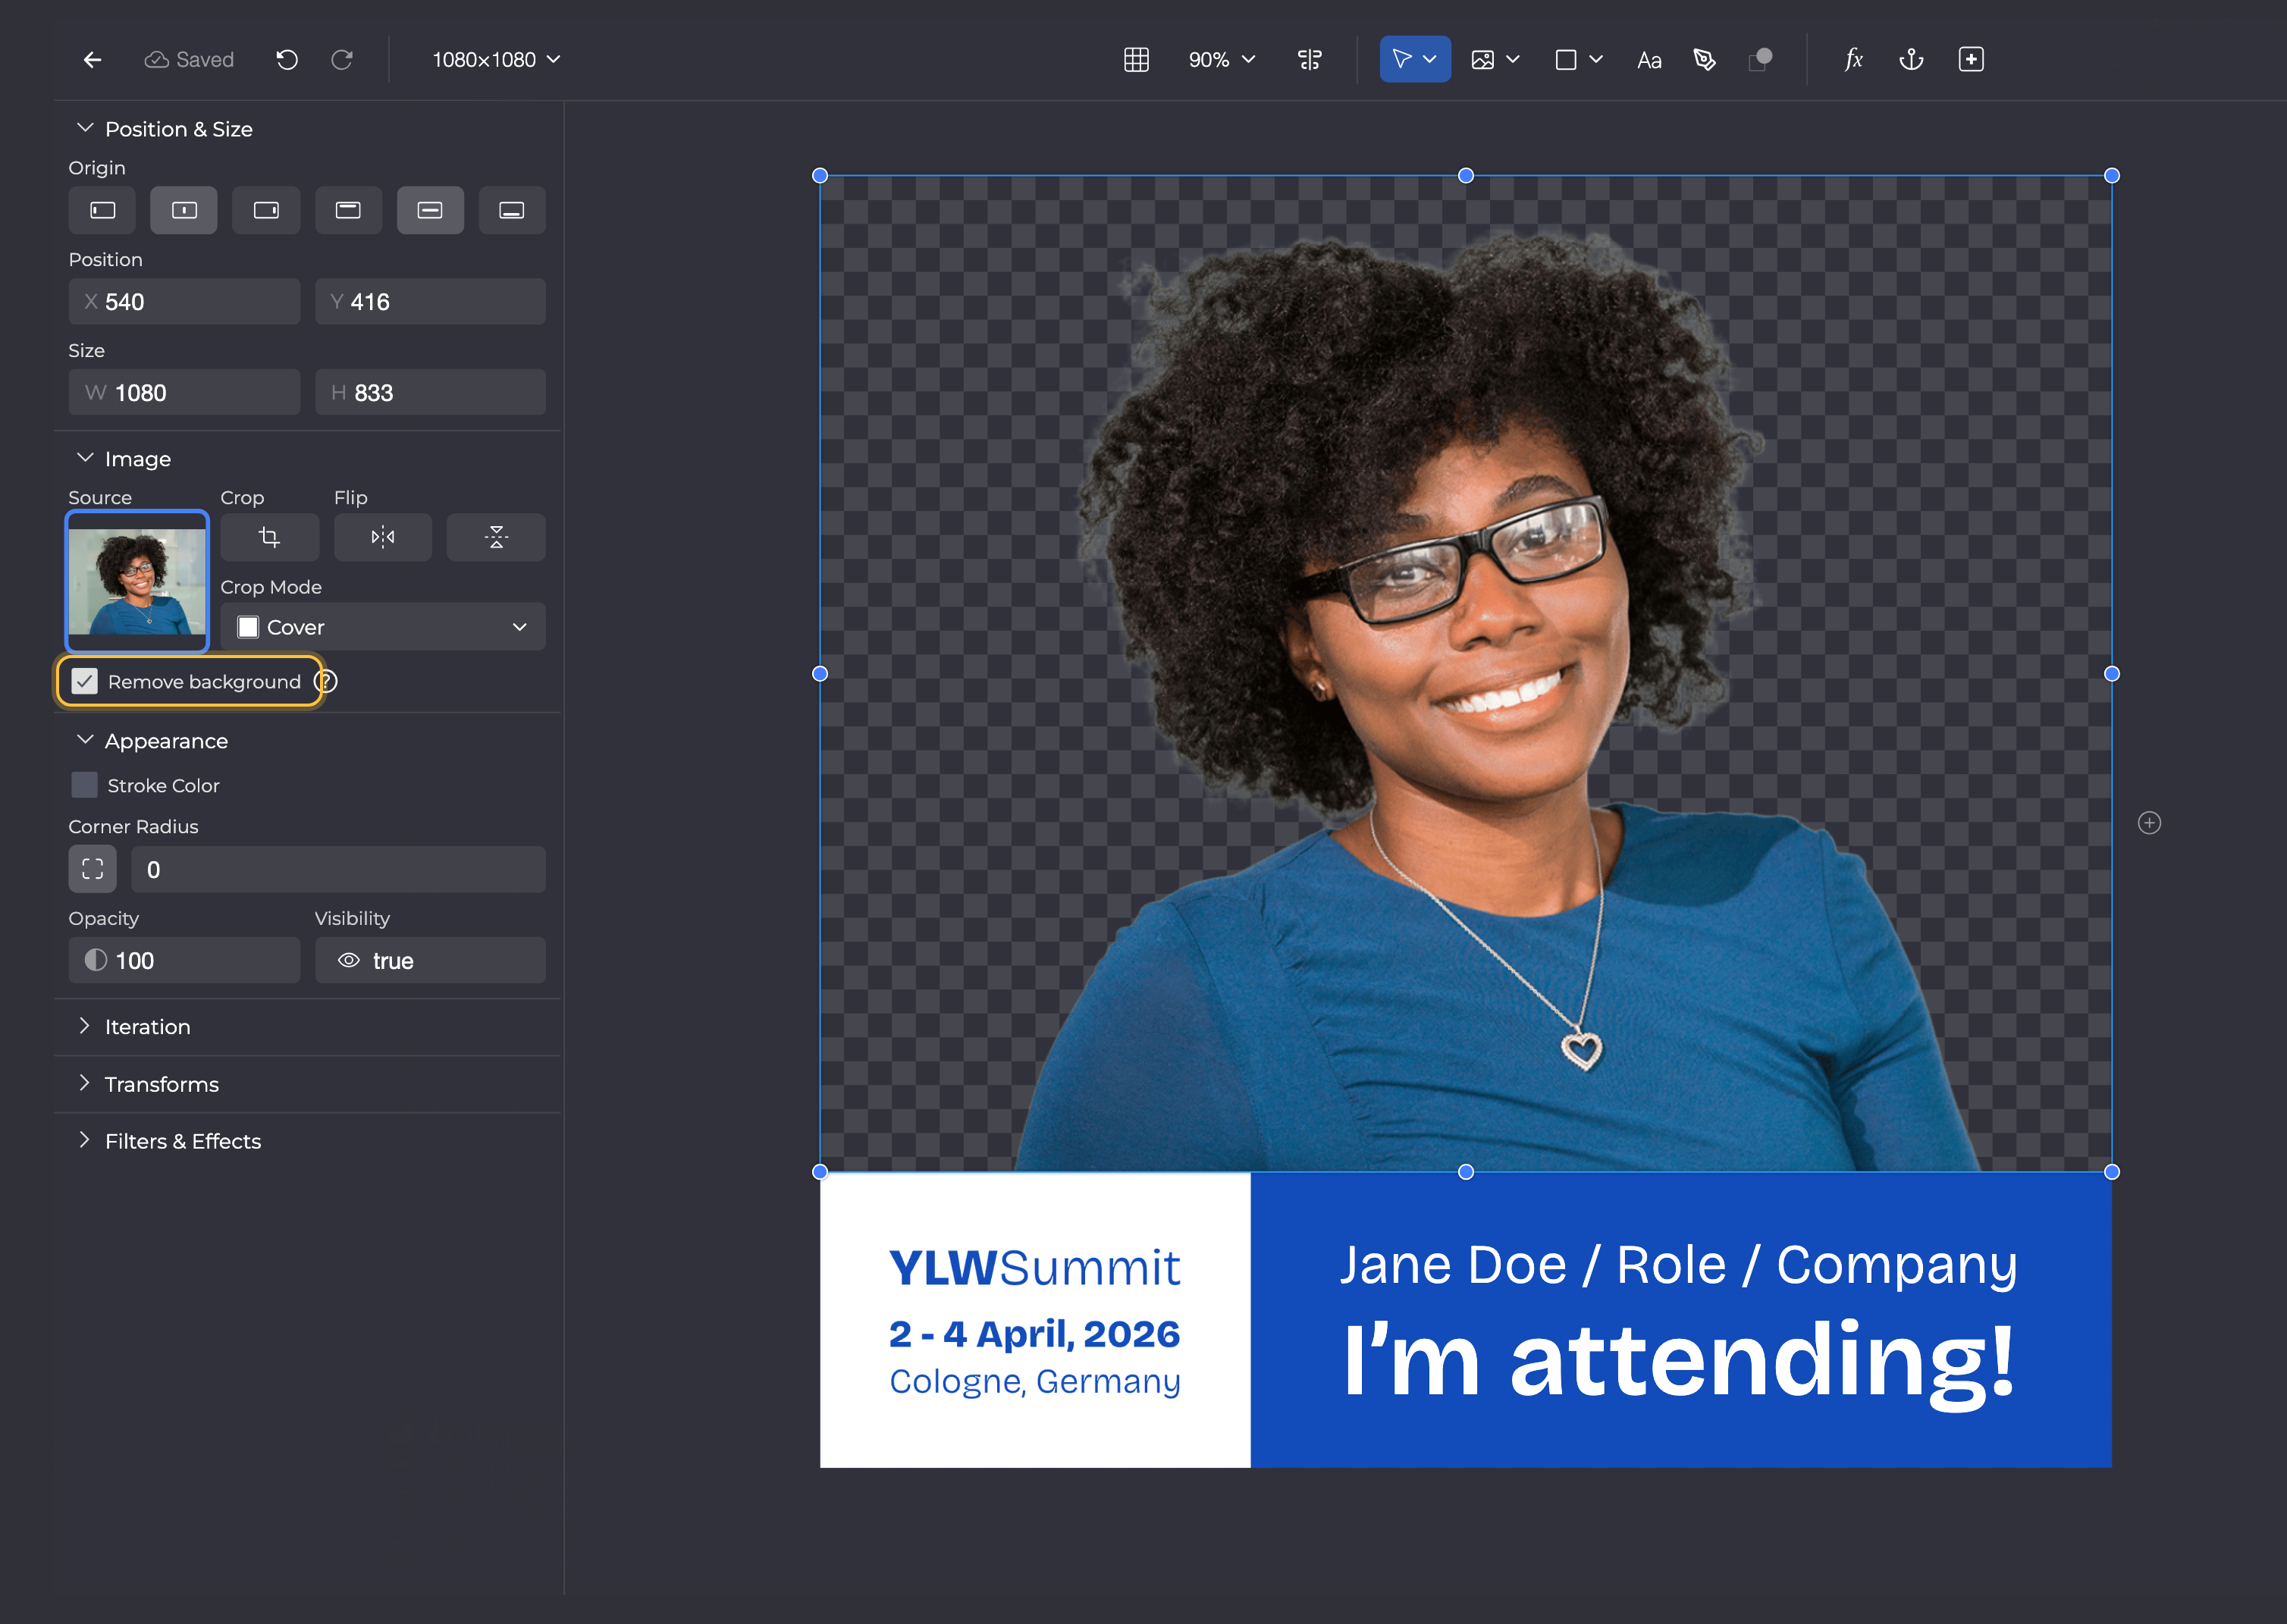Click the source image thumbnail
The width and height of the screenshot is (2287, 1624).
click(x=137, y=582)
